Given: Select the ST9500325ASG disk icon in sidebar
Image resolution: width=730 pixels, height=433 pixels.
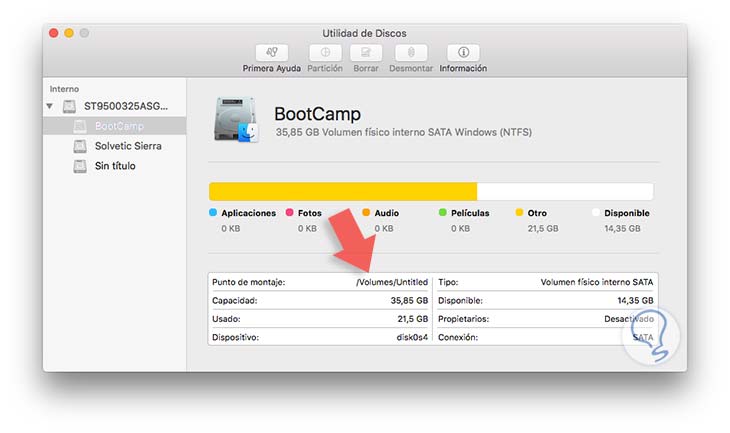Looking at the screenshot, I should tap(69, 106).
